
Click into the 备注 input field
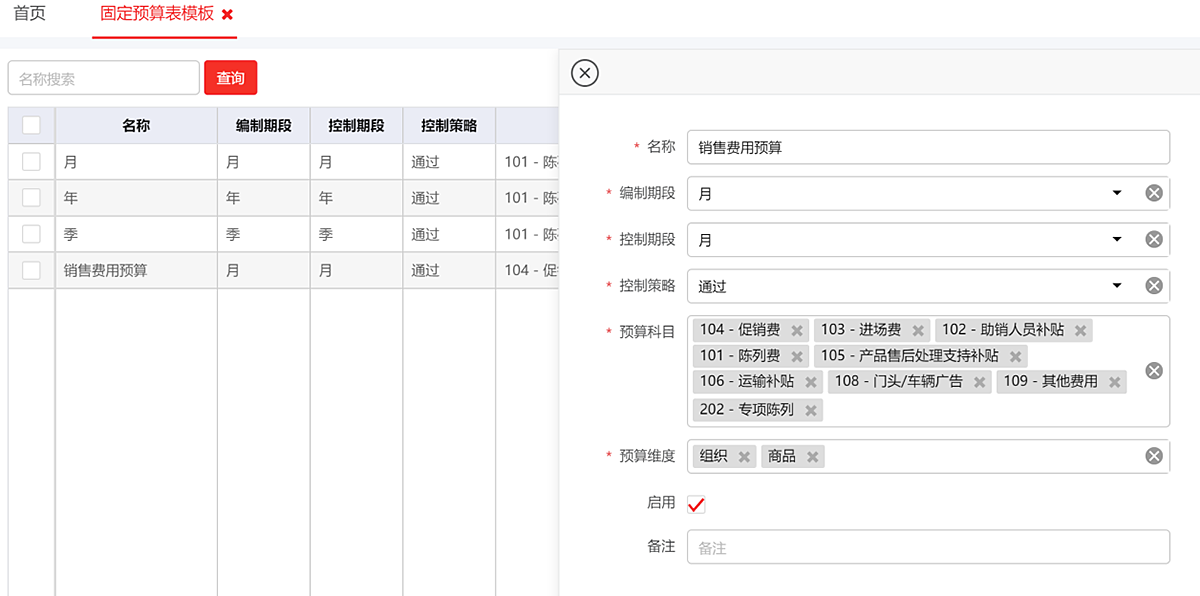click(927, 547)
